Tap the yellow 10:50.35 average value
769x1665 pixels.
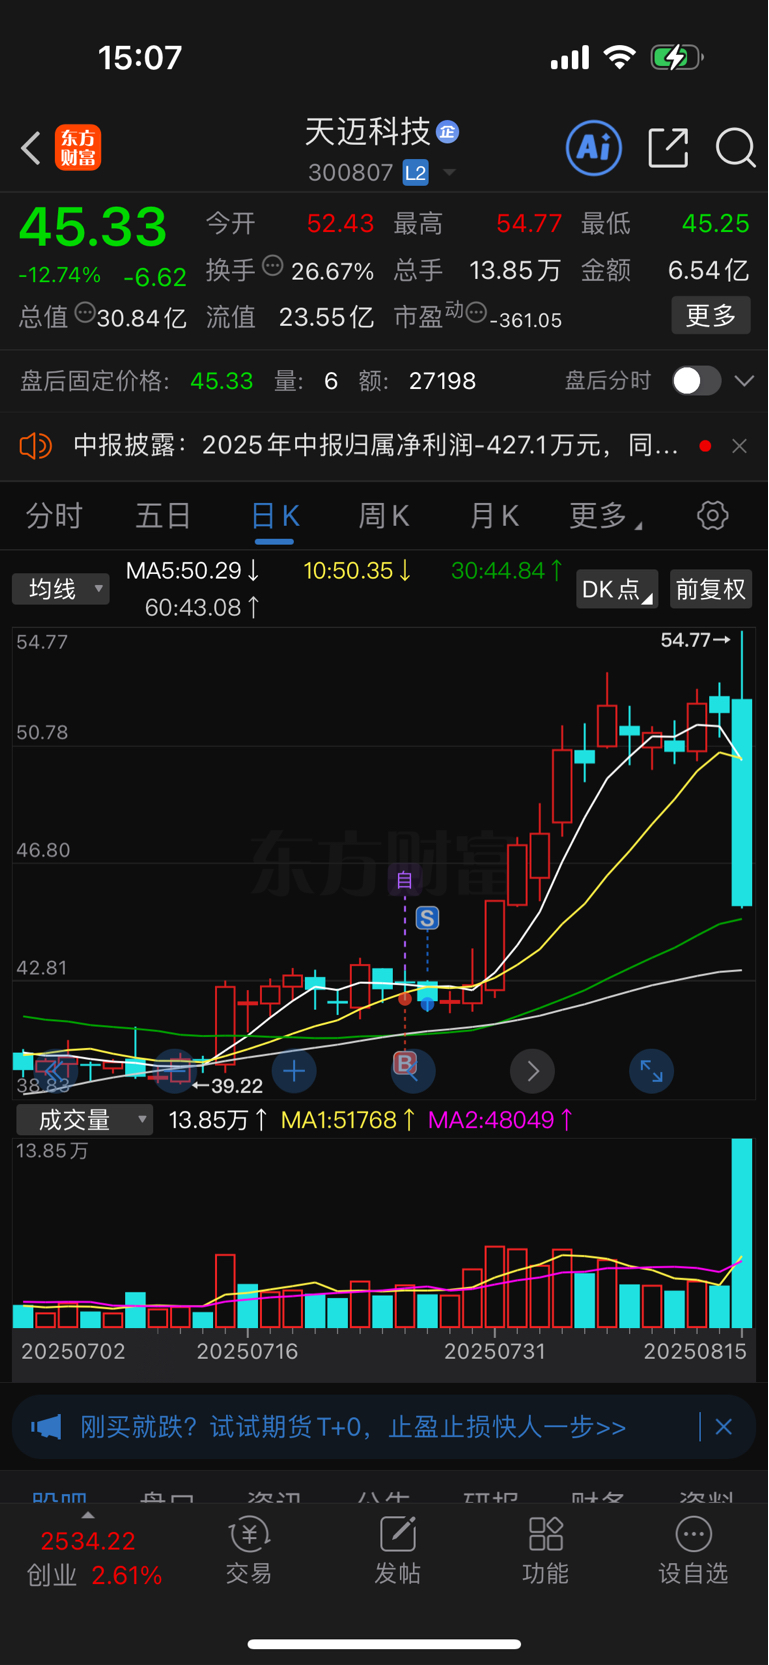357,571
